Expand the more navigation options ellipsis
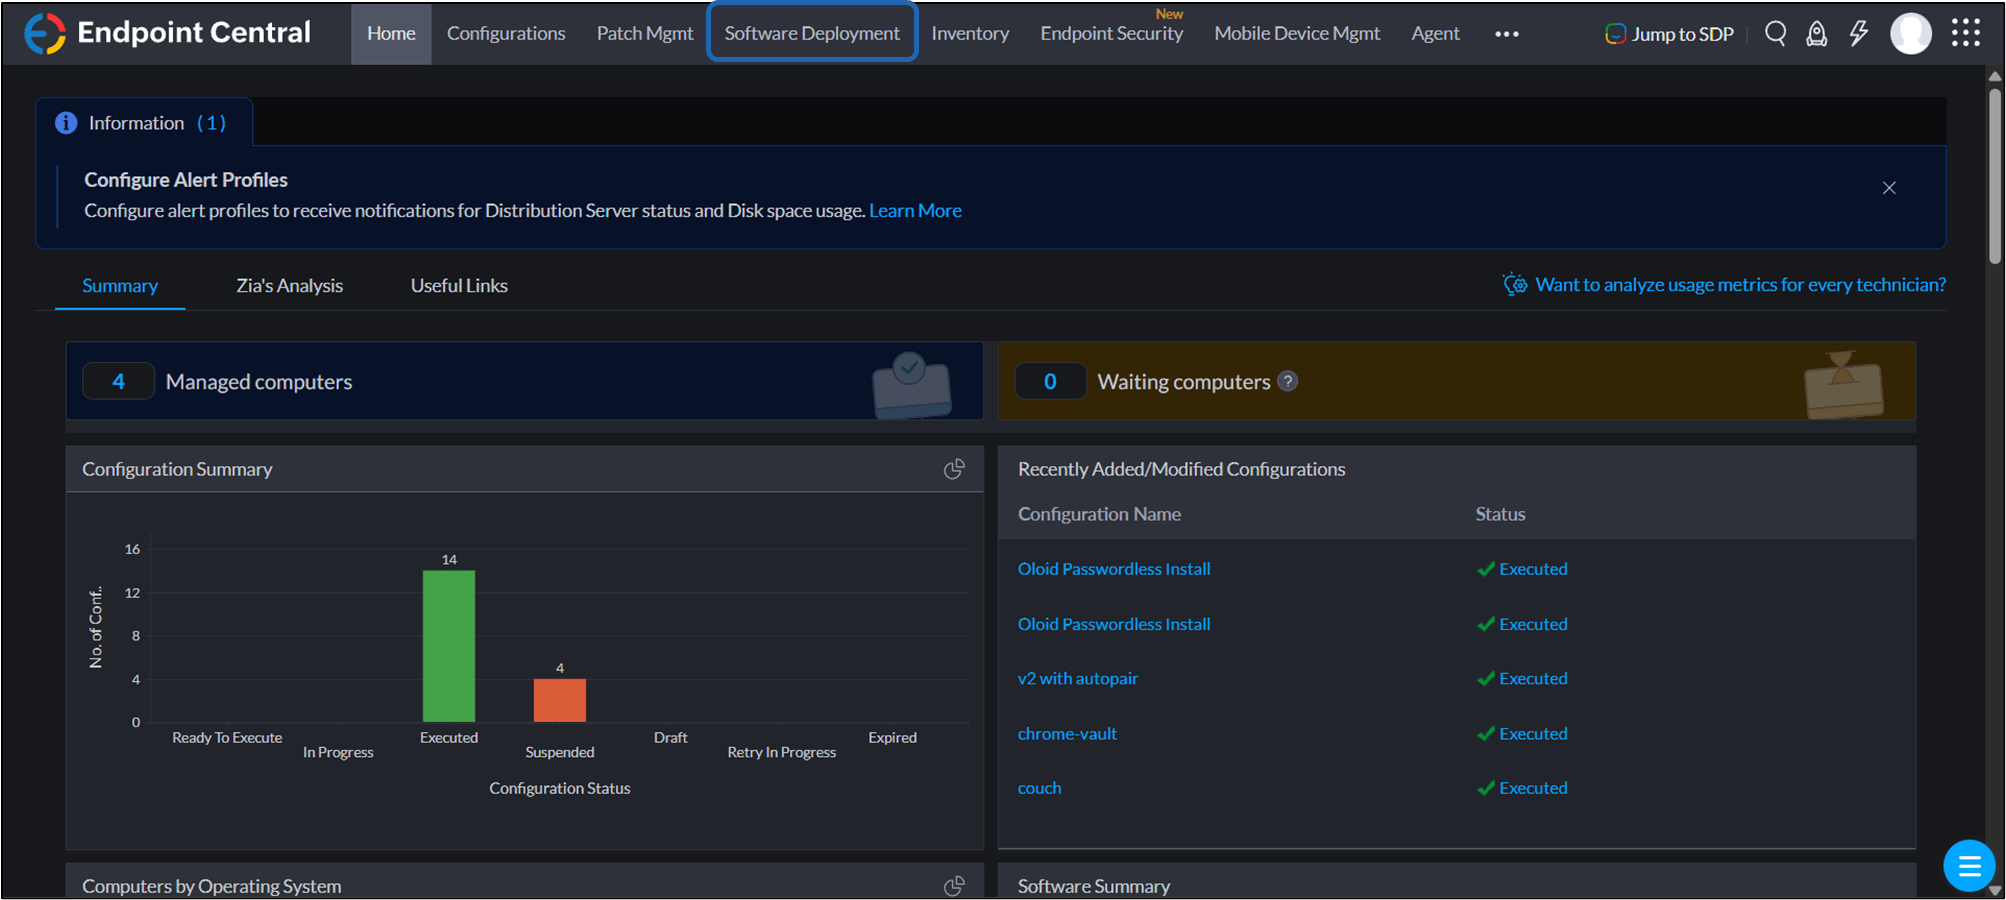The height and width of the screenshot is (900, 2006). (x=1506, y=34)
